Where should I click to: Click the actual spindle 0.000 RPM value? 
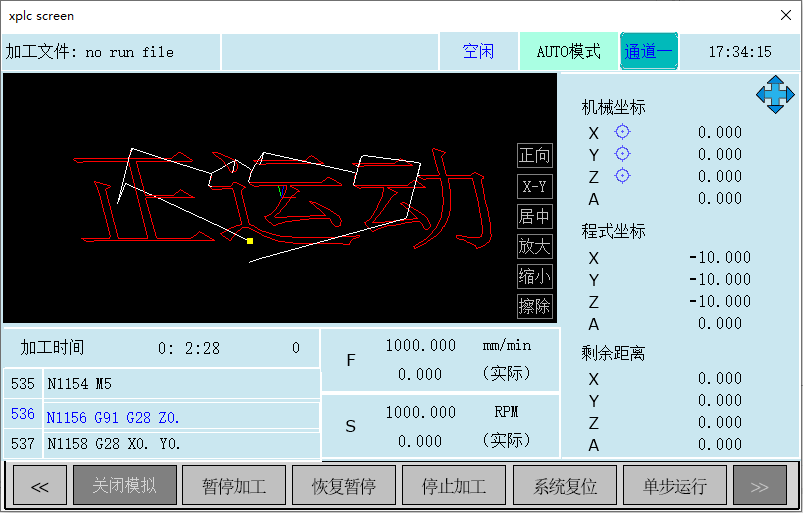pyautogui.click(x=420, y=441)
